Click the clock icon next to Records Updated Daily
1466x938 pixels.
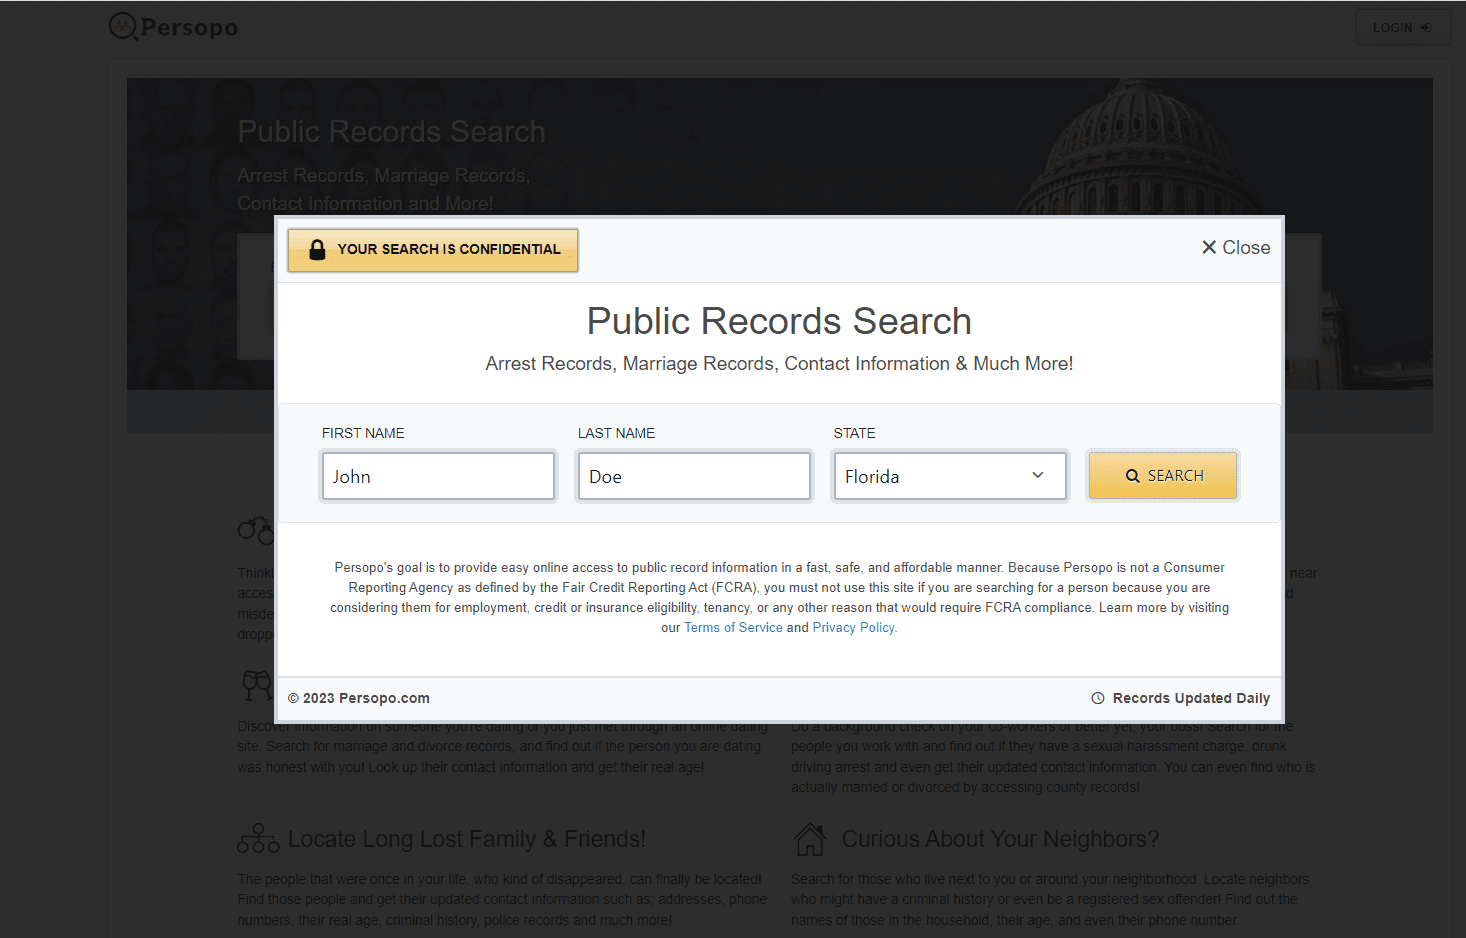[1098, 698]
